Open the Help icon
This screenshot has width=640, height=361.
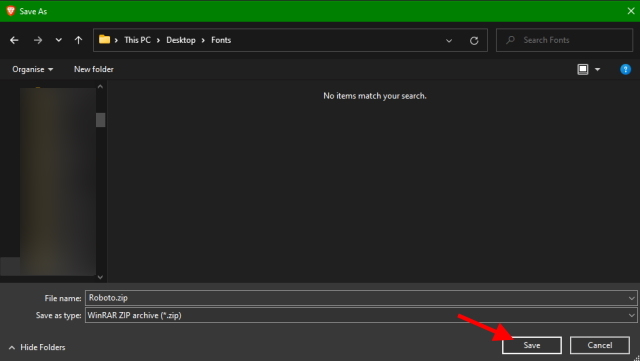pos(625,69)
